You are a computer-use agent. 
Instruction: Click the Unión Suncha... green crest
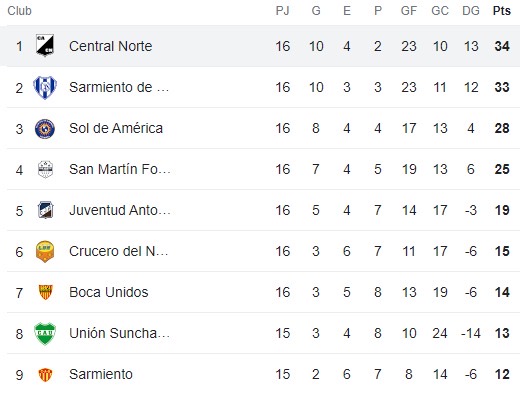(45, 333)
